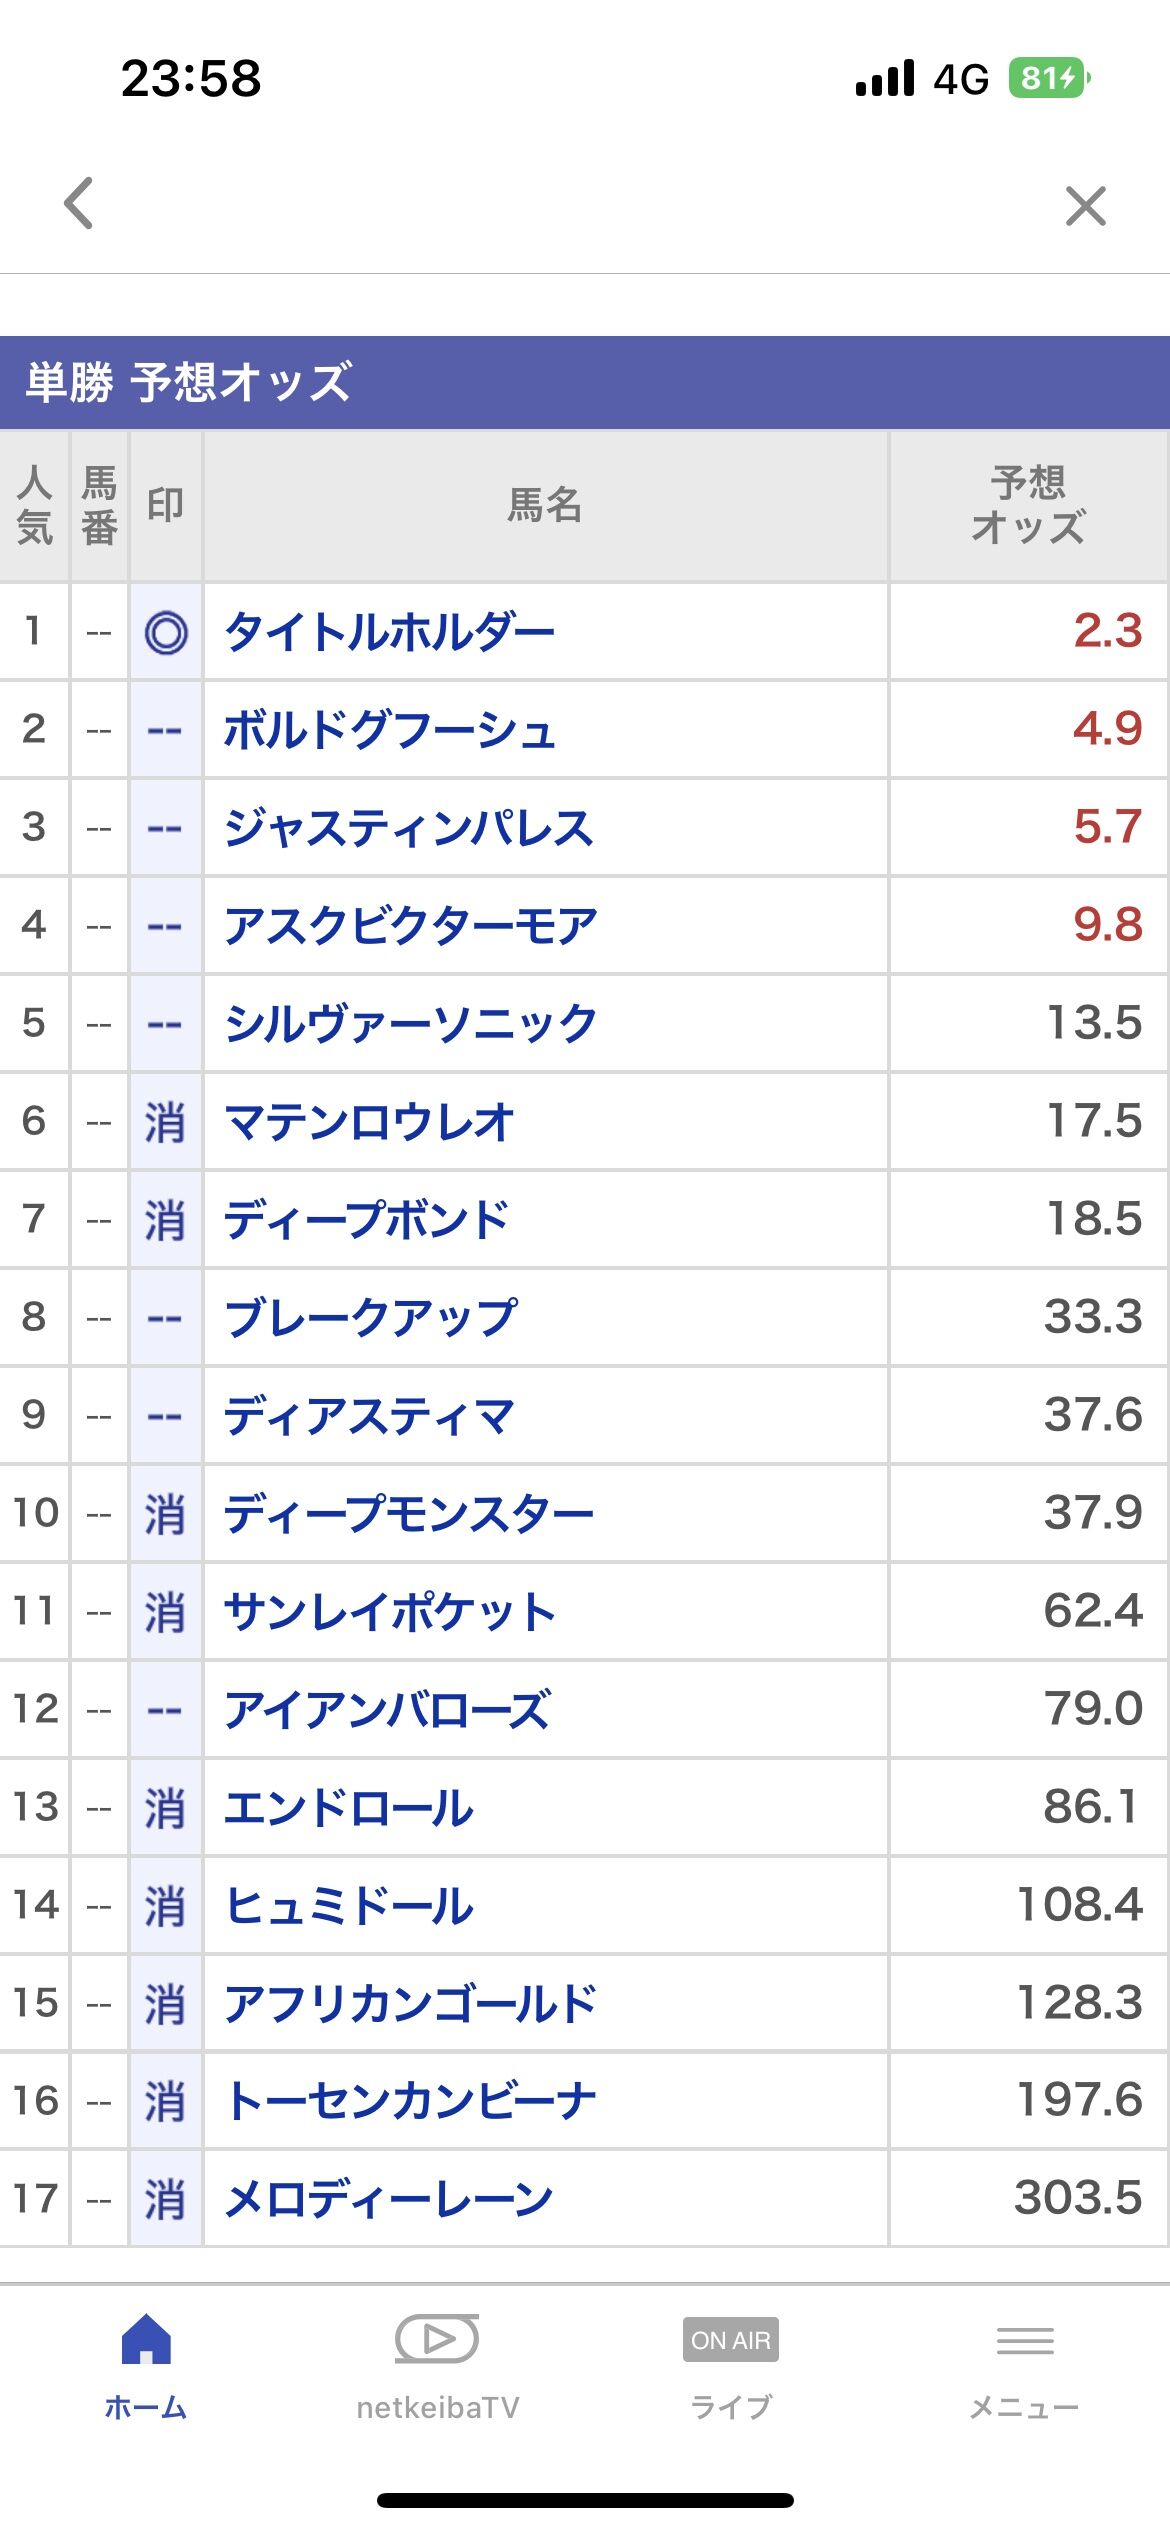Viewport: 1170px width, 2532px height.
Task: Open the ホーム home tab
Action: (x=146, y=2366)
